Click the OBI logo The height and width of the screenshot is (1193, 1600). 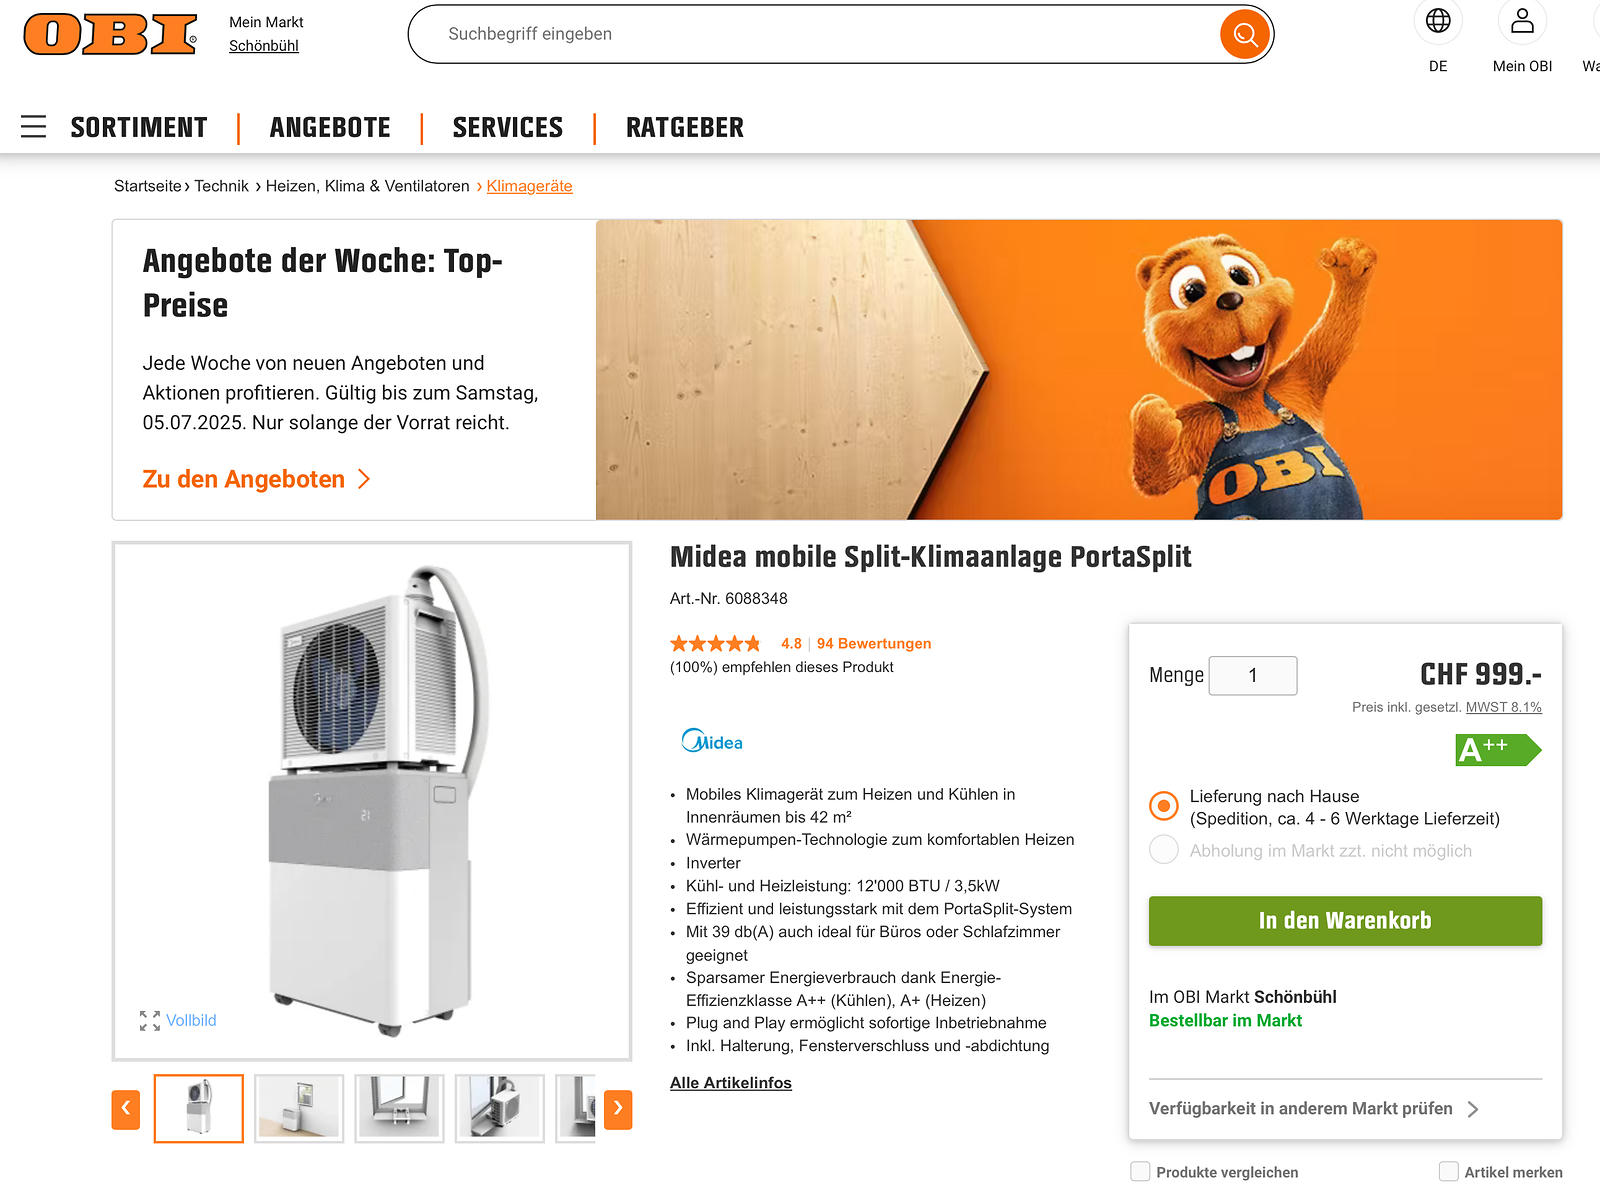110,34
